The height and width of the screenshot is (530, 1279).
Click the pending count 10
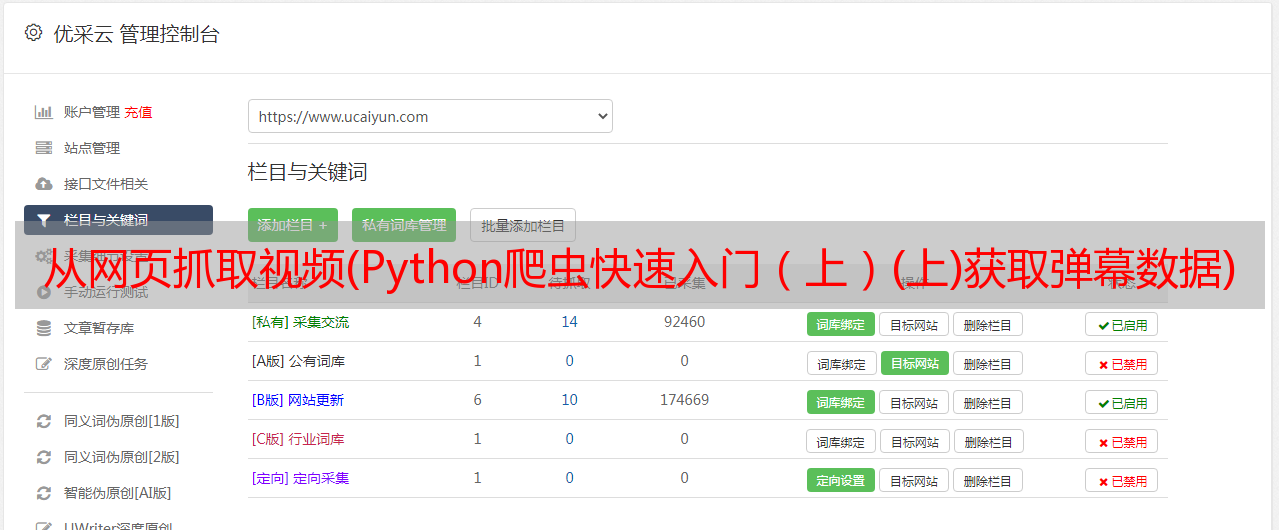(570, 400)
